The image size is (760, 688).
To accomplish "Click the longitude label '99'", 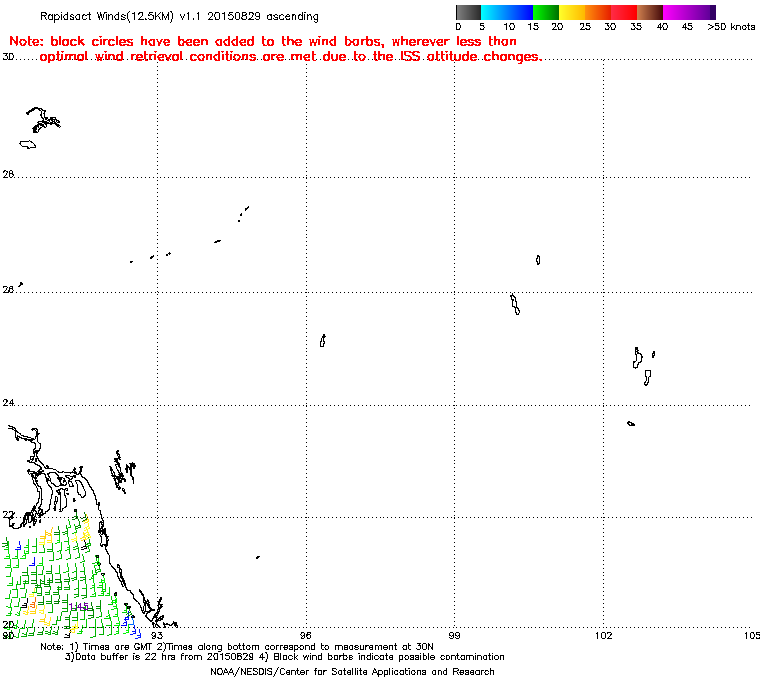I will pos(454,635).
